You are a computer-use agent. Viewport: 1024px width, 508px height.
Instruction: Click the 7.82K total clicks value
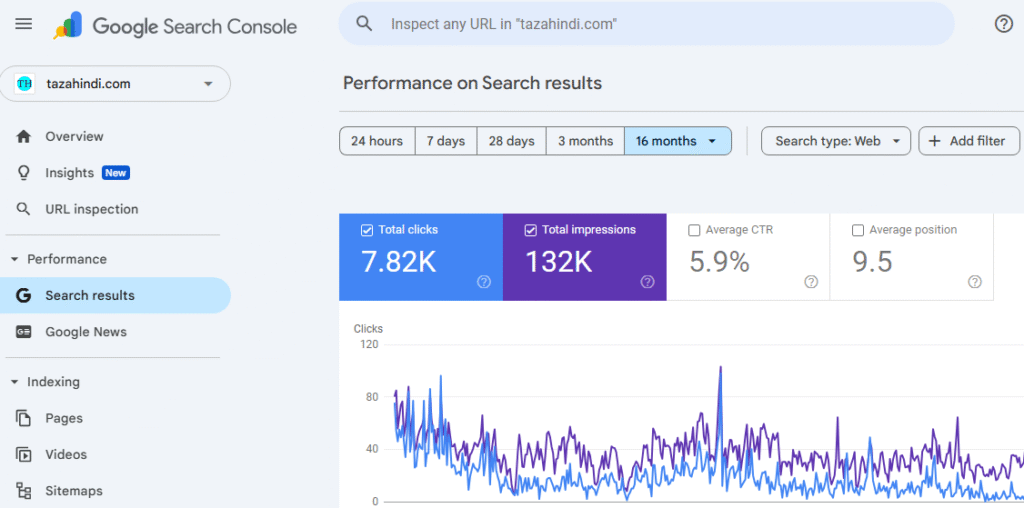(398, 262)
